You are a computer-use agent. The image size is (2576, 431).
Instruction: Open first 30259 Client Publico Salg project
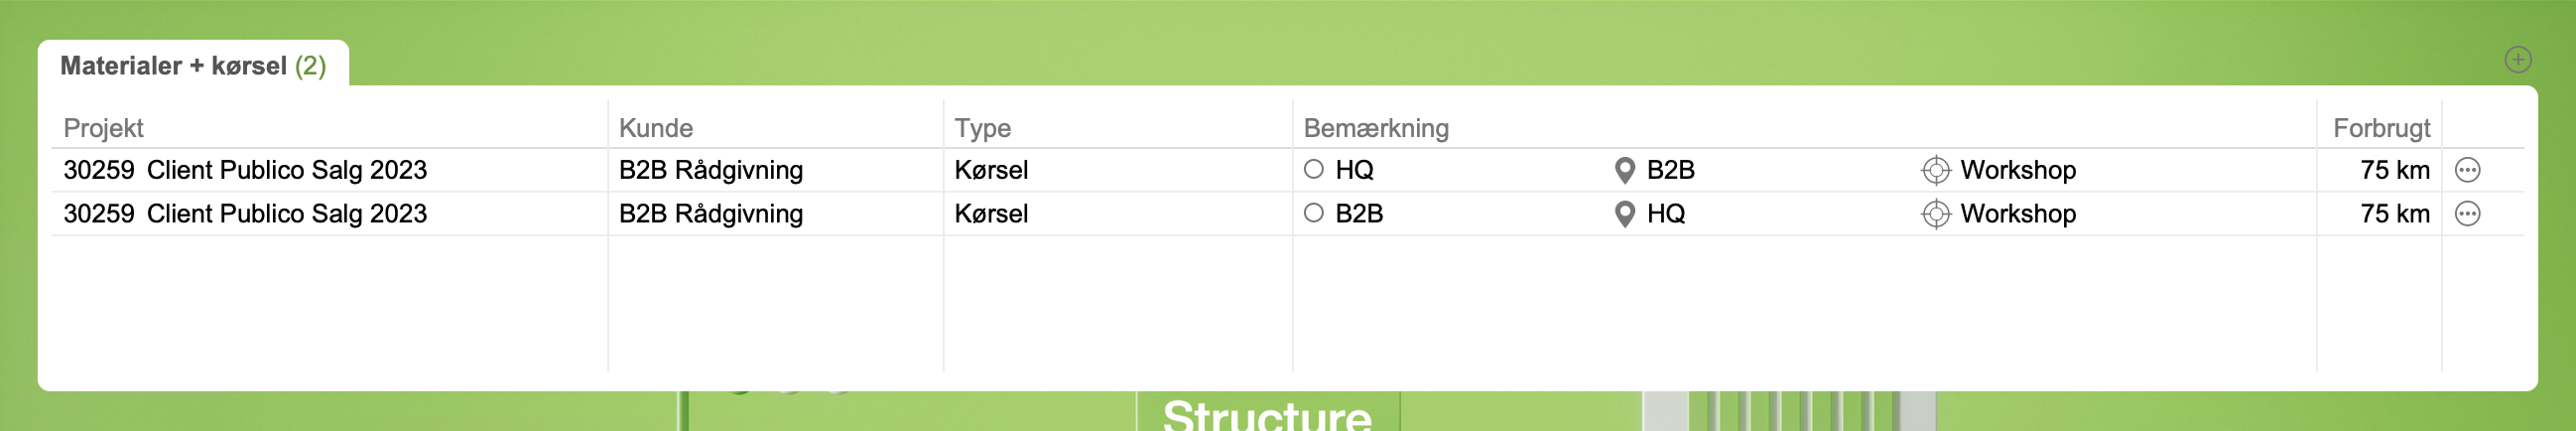click(x=245, y=170)
